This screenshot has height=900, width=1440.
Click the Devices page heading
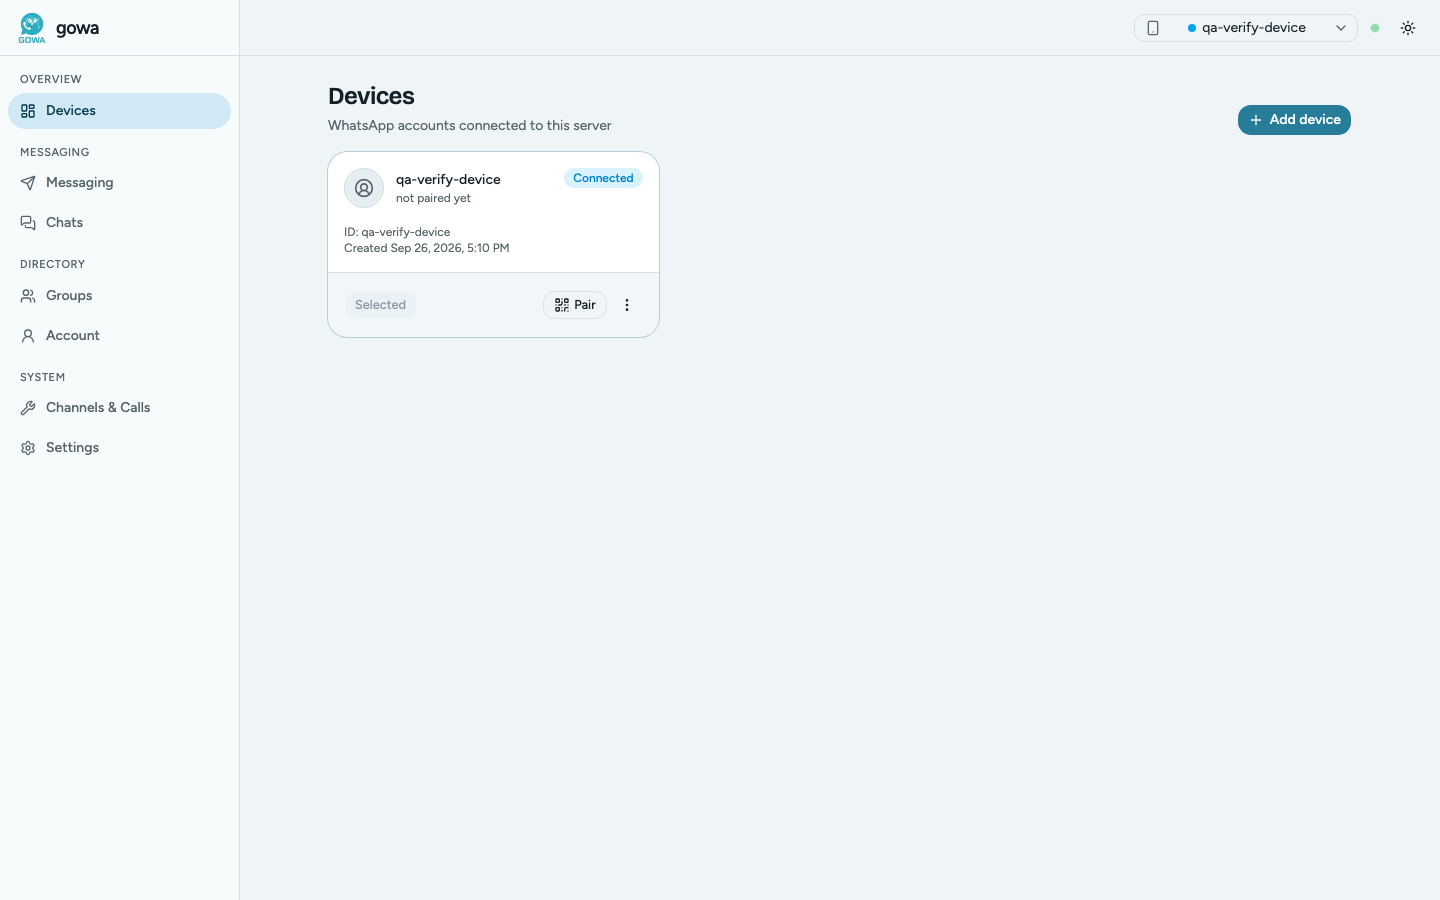[x=371, y=96]
